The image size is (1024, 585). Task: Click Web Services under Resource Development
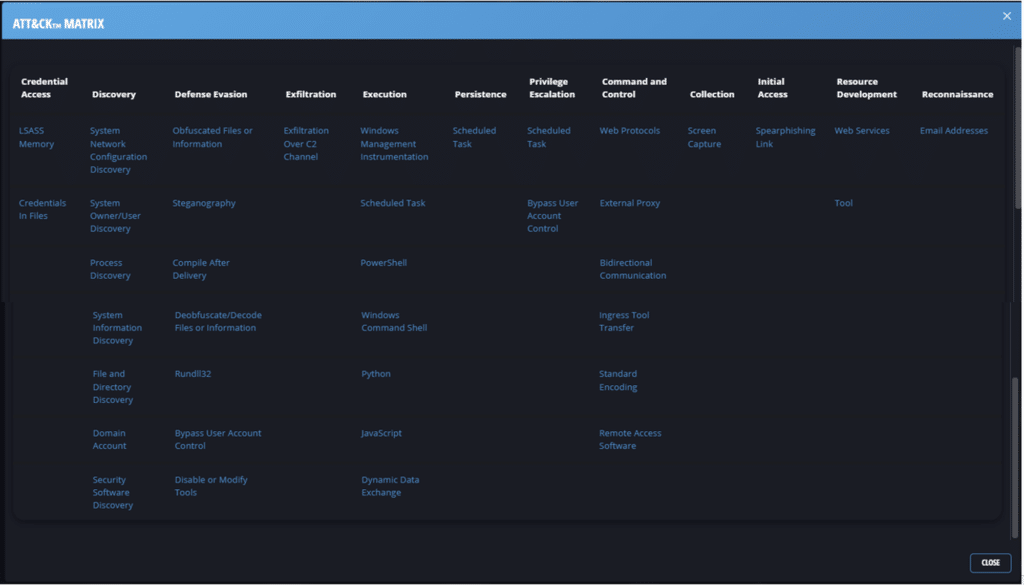tap(862, 131)
